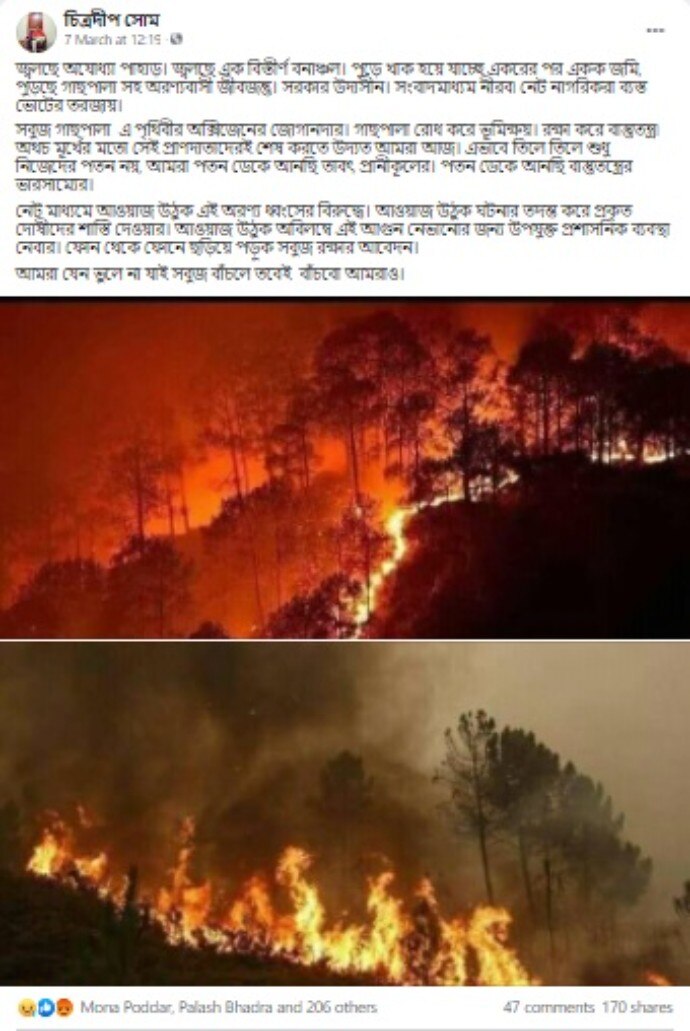Viewport: 690px width, 1031px height.
Task: Click the globe privacy icon beside timestamp
Action: 176,39
